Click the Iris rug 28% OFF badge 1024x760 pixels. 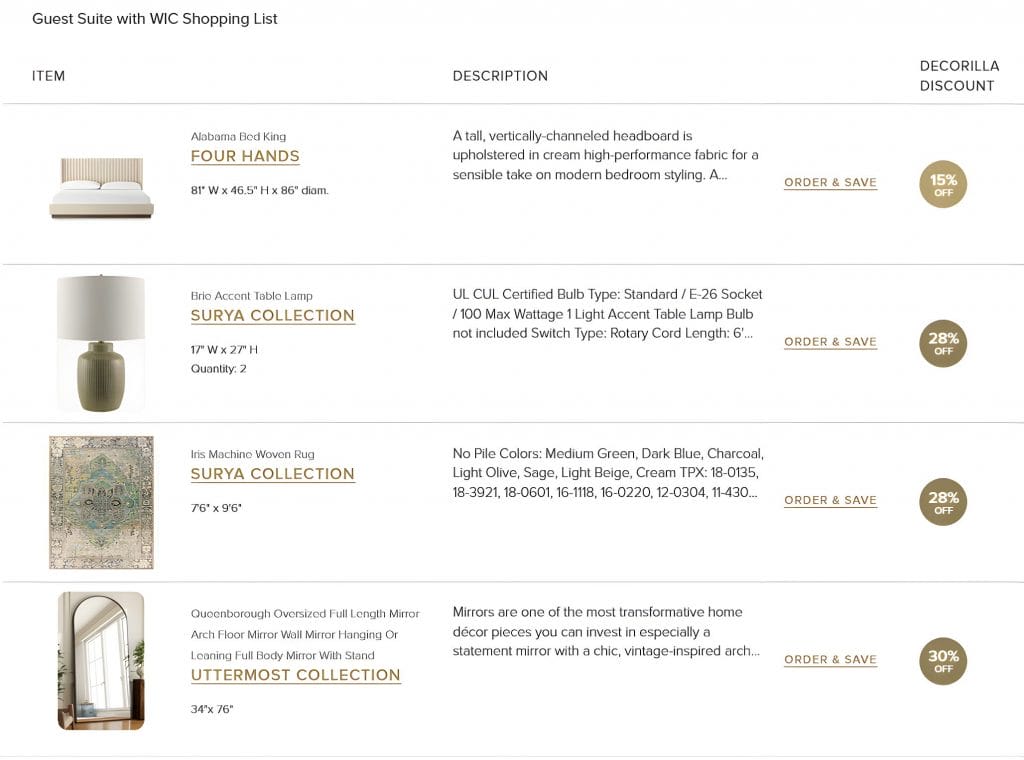pos(943,502)
